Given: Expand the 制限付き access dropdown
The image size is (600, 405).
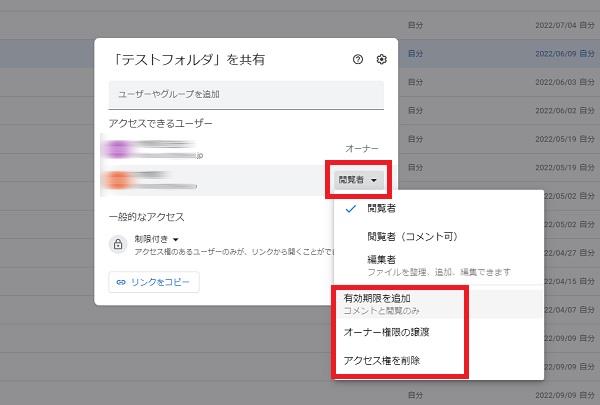Looking at the screenshot, I should click(x=160, y=239).
